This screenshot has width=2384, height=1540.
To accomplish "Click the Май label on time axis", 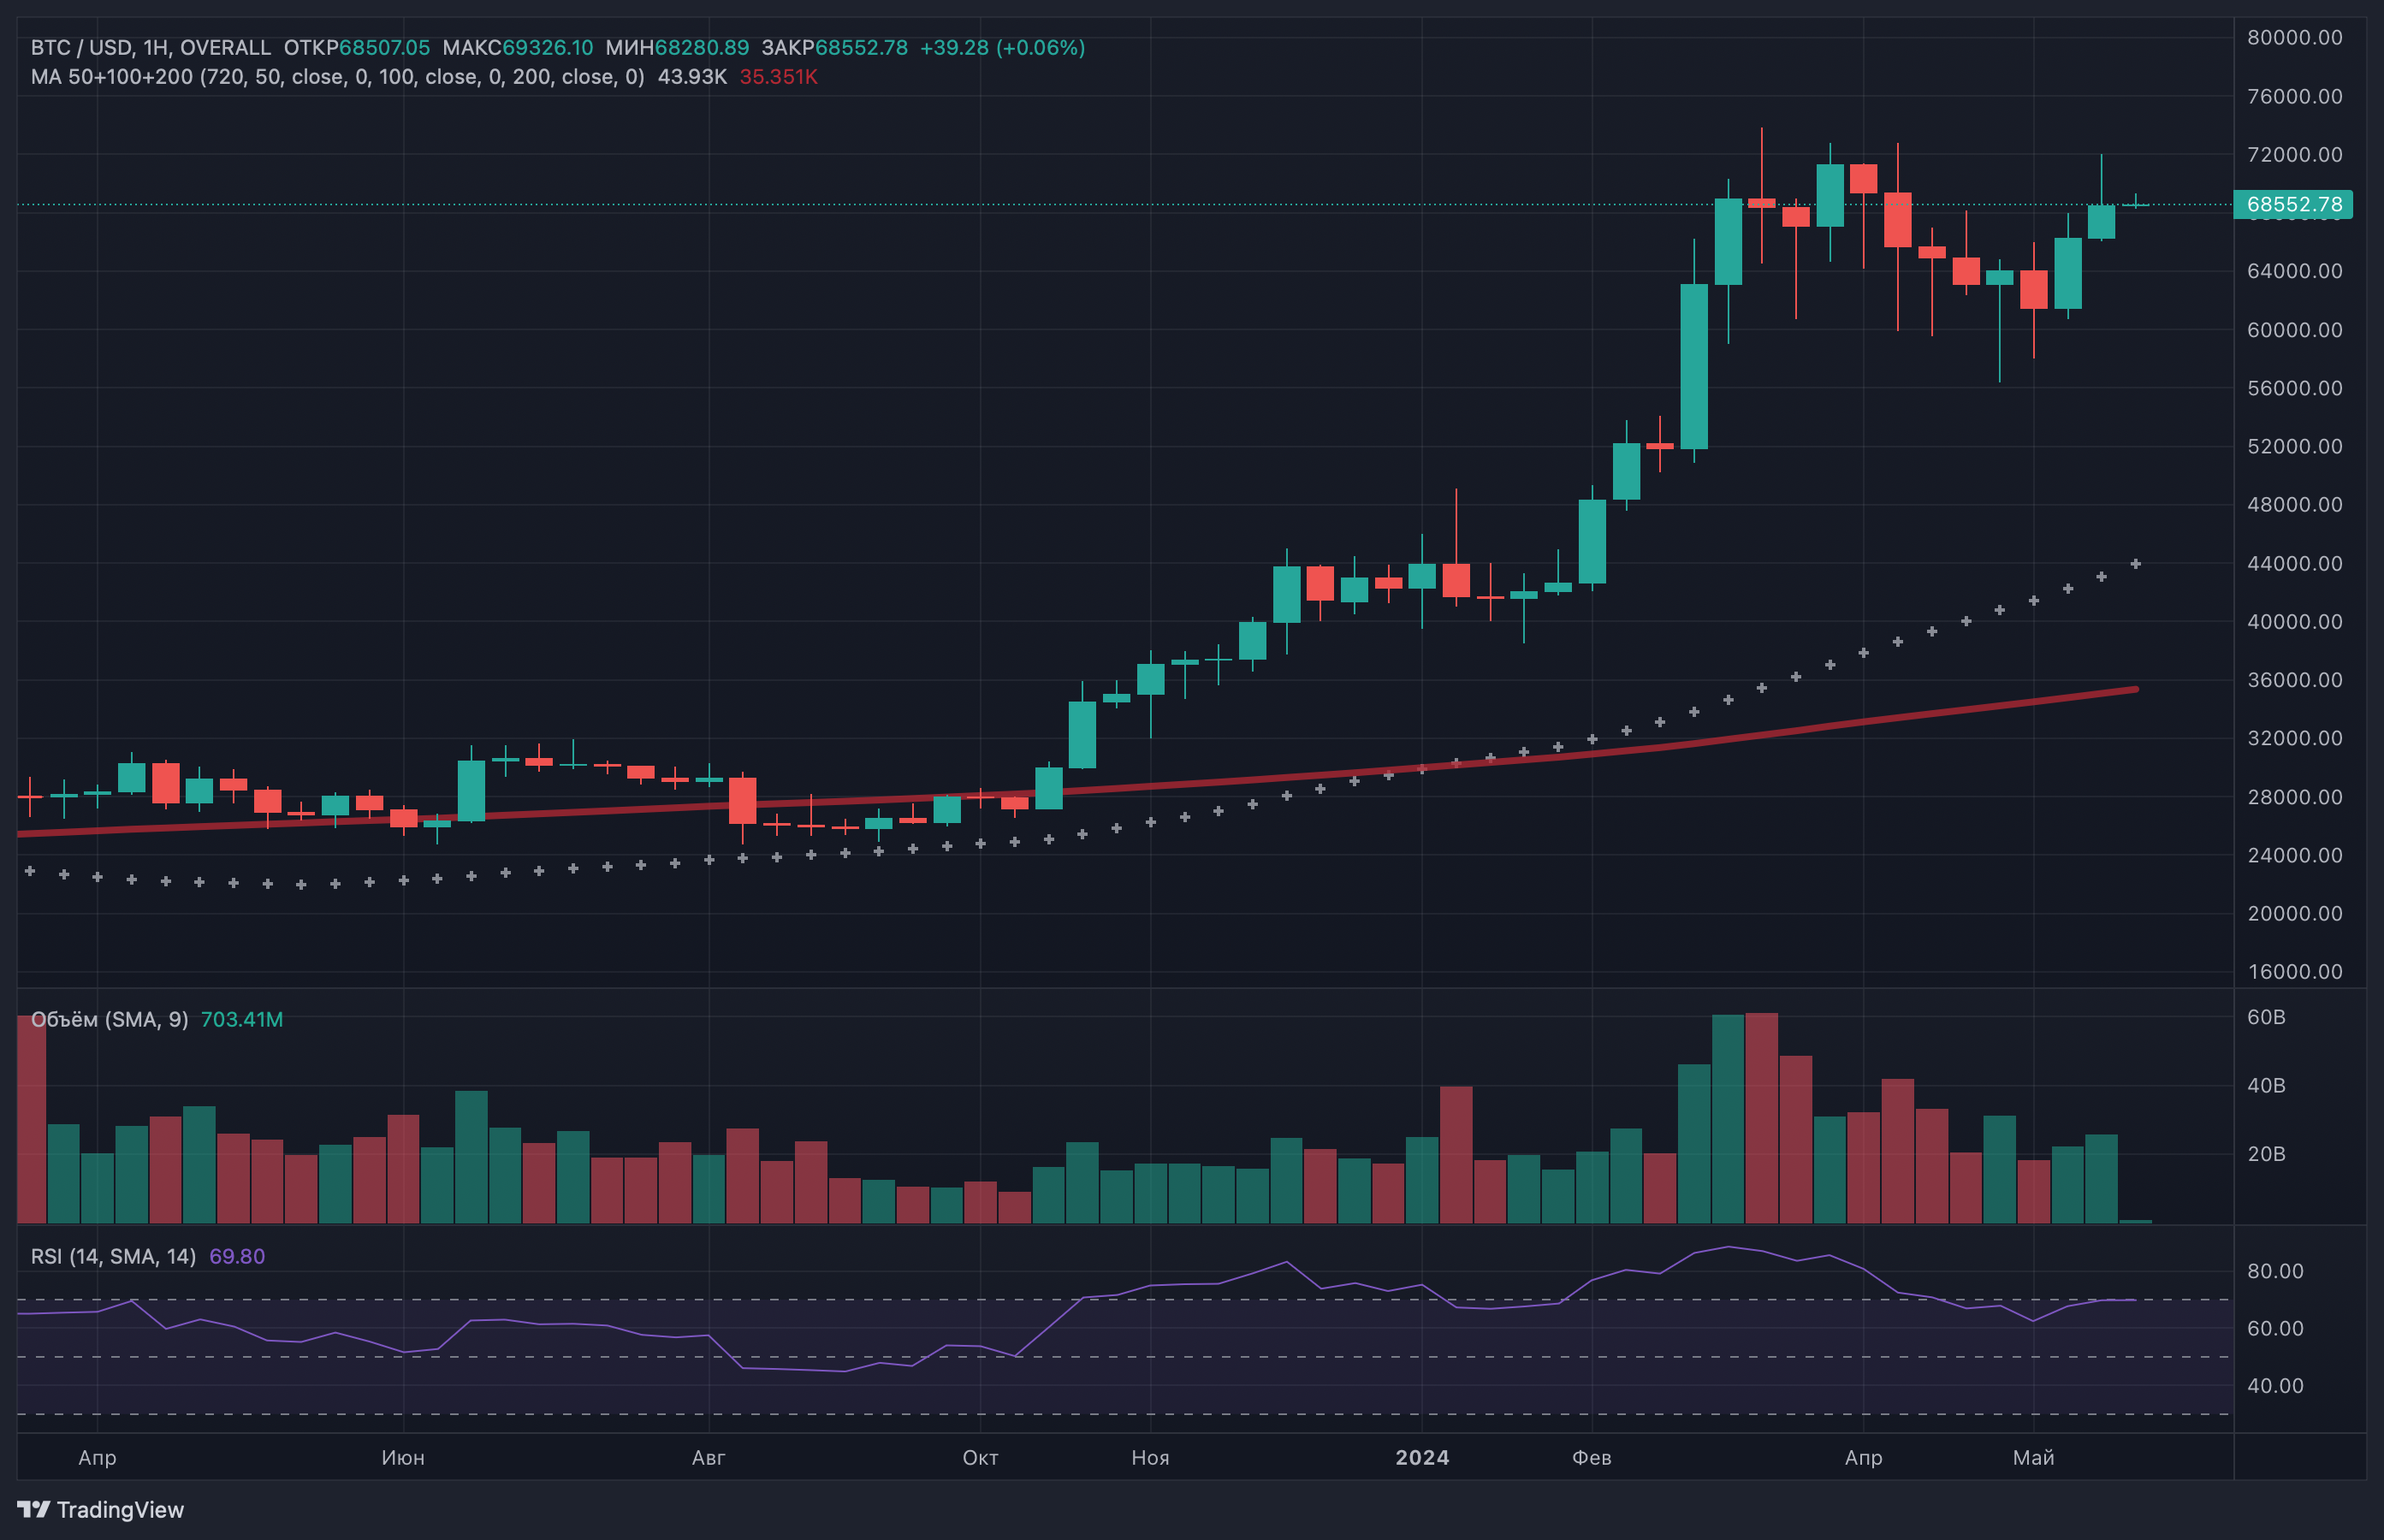I will [2033, 1457].
